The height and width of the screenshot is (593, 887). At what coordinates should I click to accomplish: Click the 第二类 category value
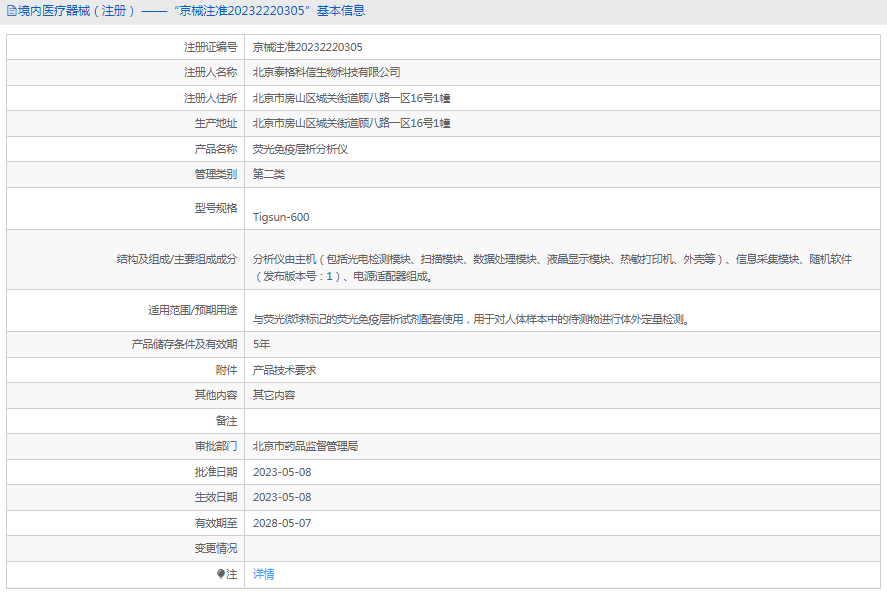click(269, 174)
